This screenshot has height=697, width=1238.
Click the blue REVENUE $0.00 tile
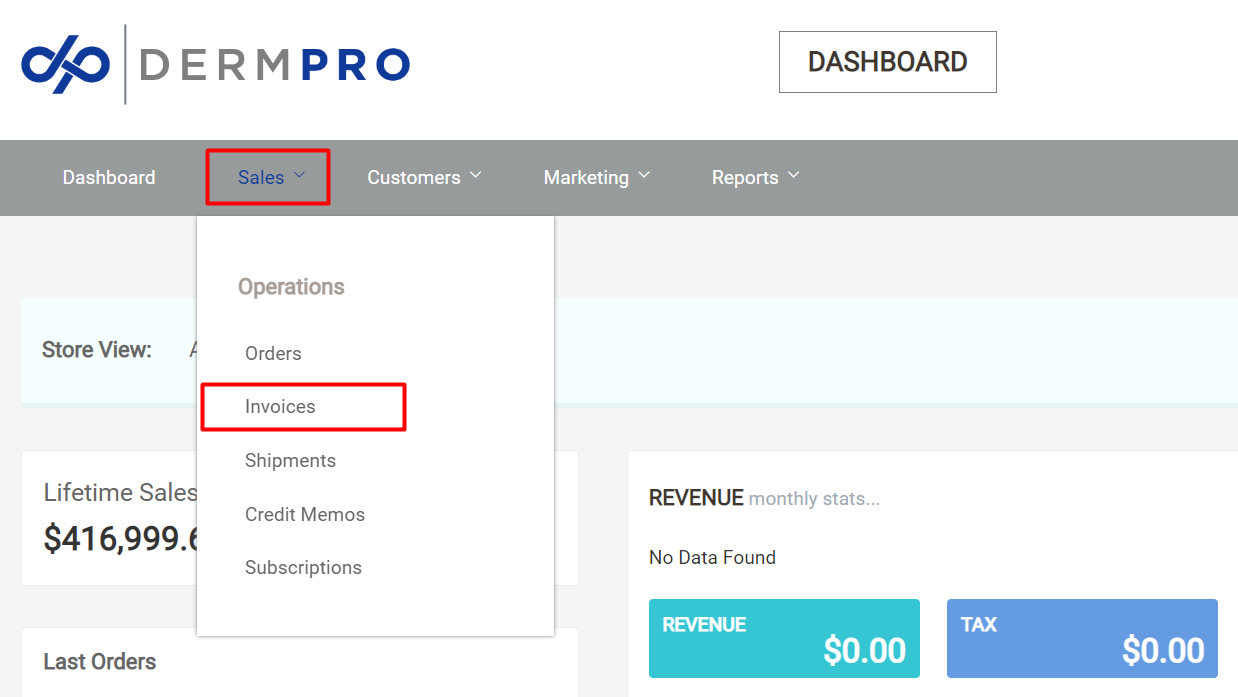(784, 638)
